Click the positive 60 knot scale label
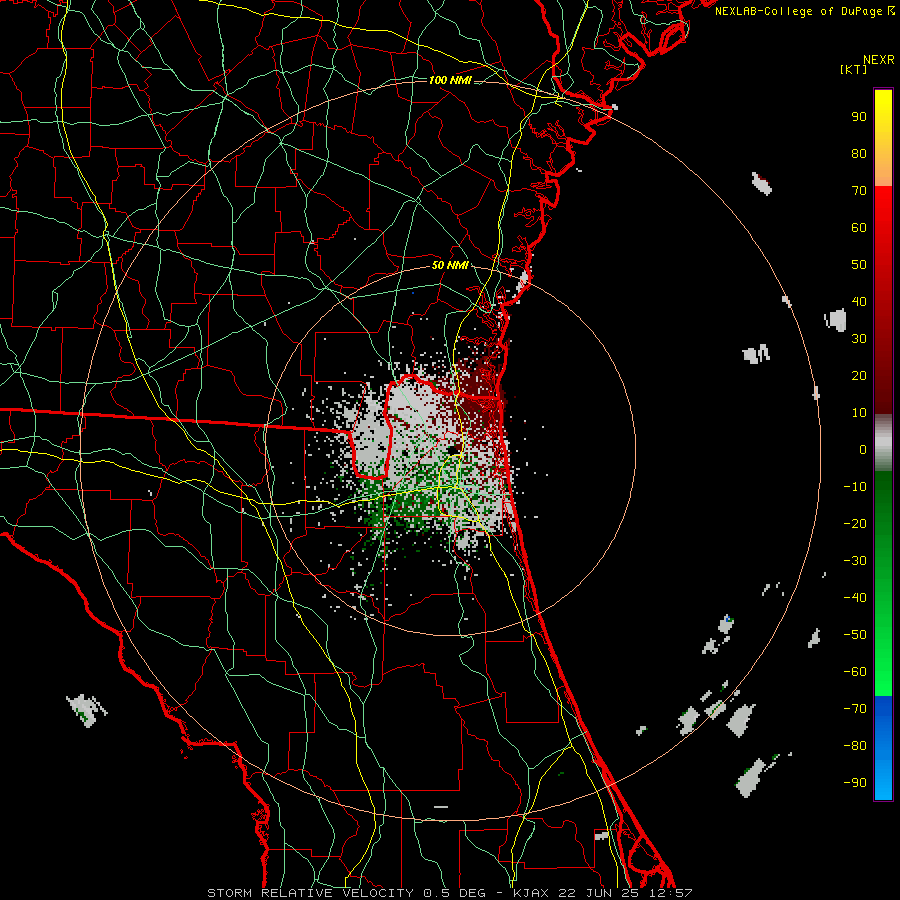The image size is (900, 900). 859,228
